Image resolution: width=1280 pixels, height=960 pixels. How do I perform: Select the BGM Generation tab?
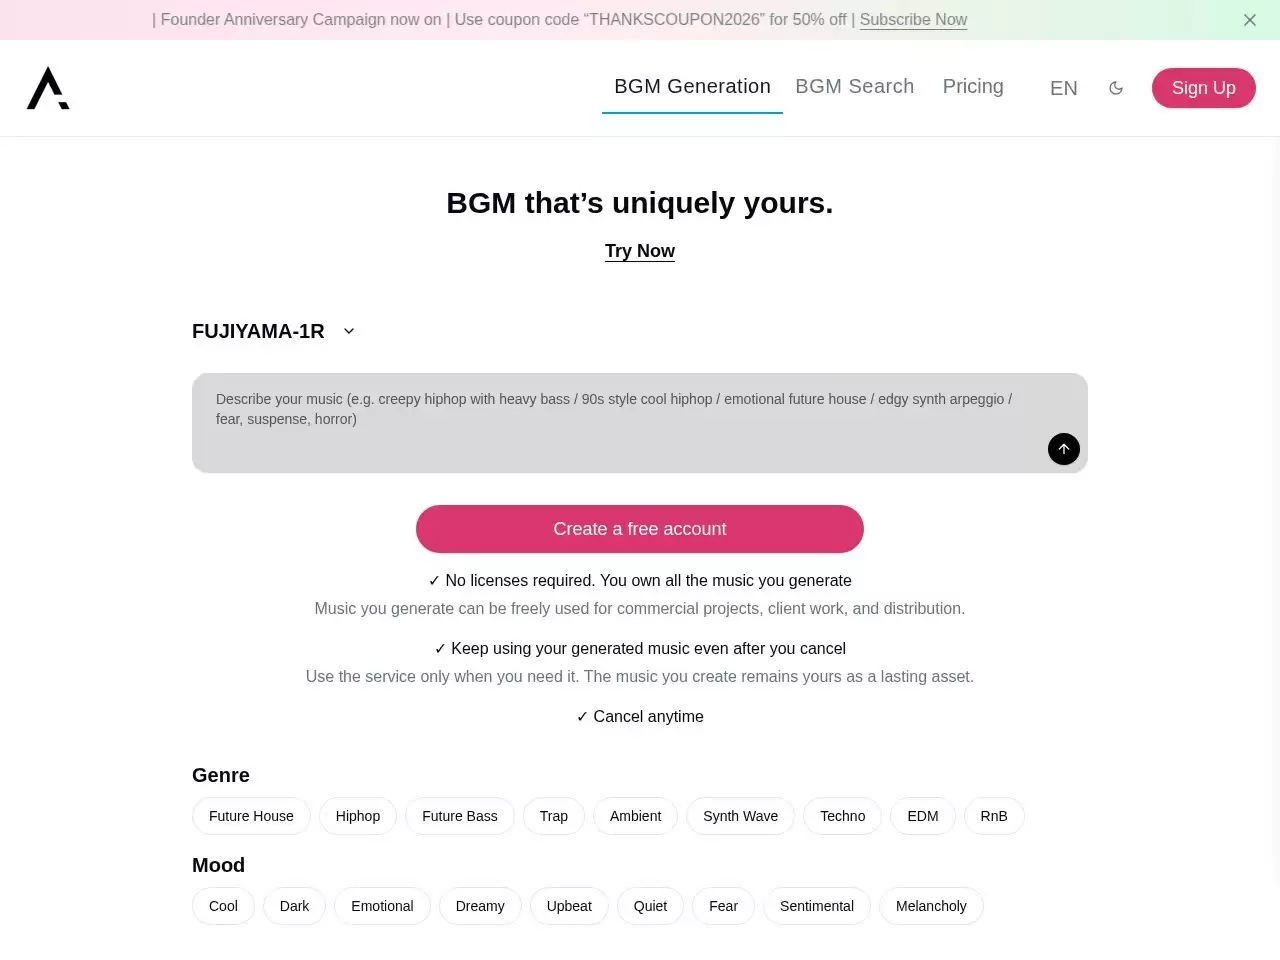point(692,87)
